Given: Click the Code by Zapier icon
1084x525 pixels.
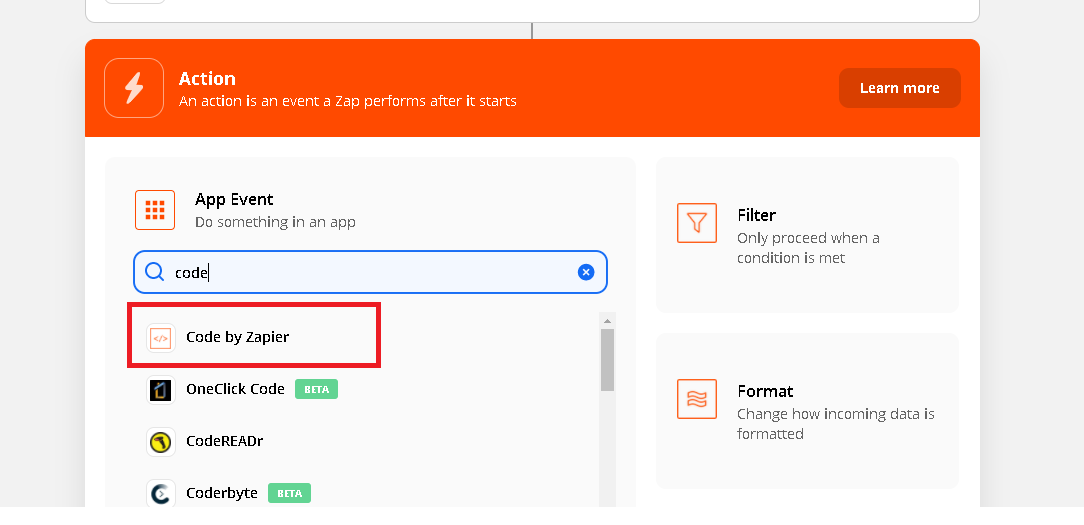Looking at the screenshot, I should tap(160, 338).
